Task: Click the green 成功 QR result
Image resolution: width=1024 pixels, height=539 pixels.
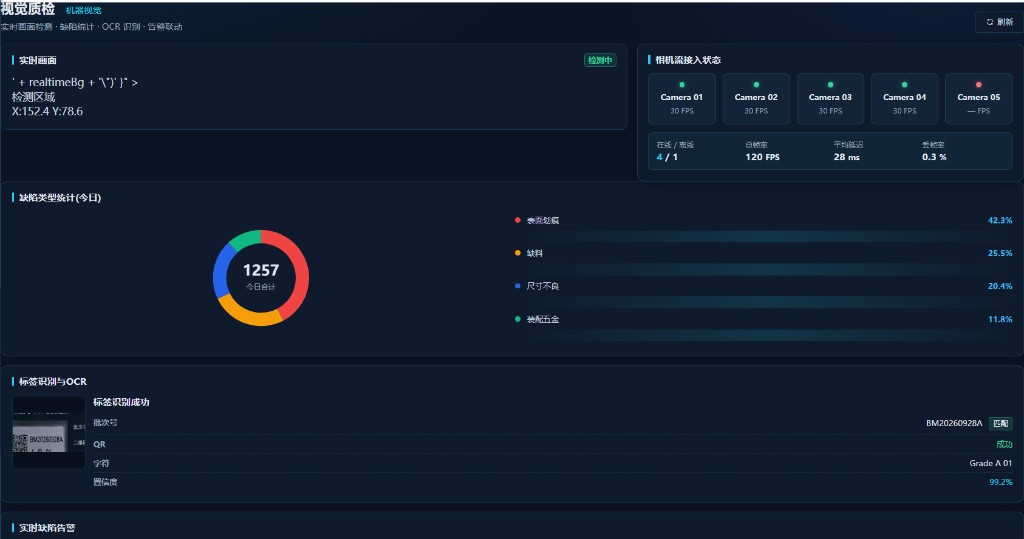Action: [1004, 444]
